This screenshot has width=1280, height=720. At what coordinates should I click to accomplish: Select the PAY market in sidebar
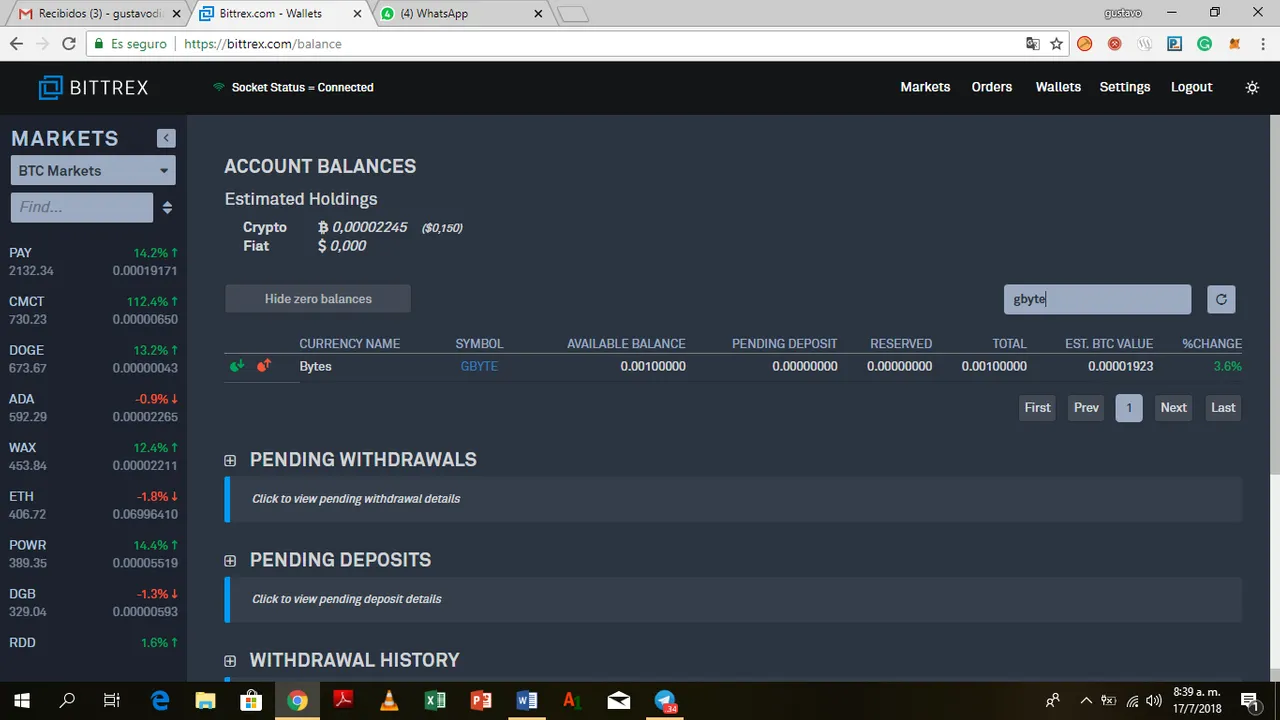coord(93,262)
